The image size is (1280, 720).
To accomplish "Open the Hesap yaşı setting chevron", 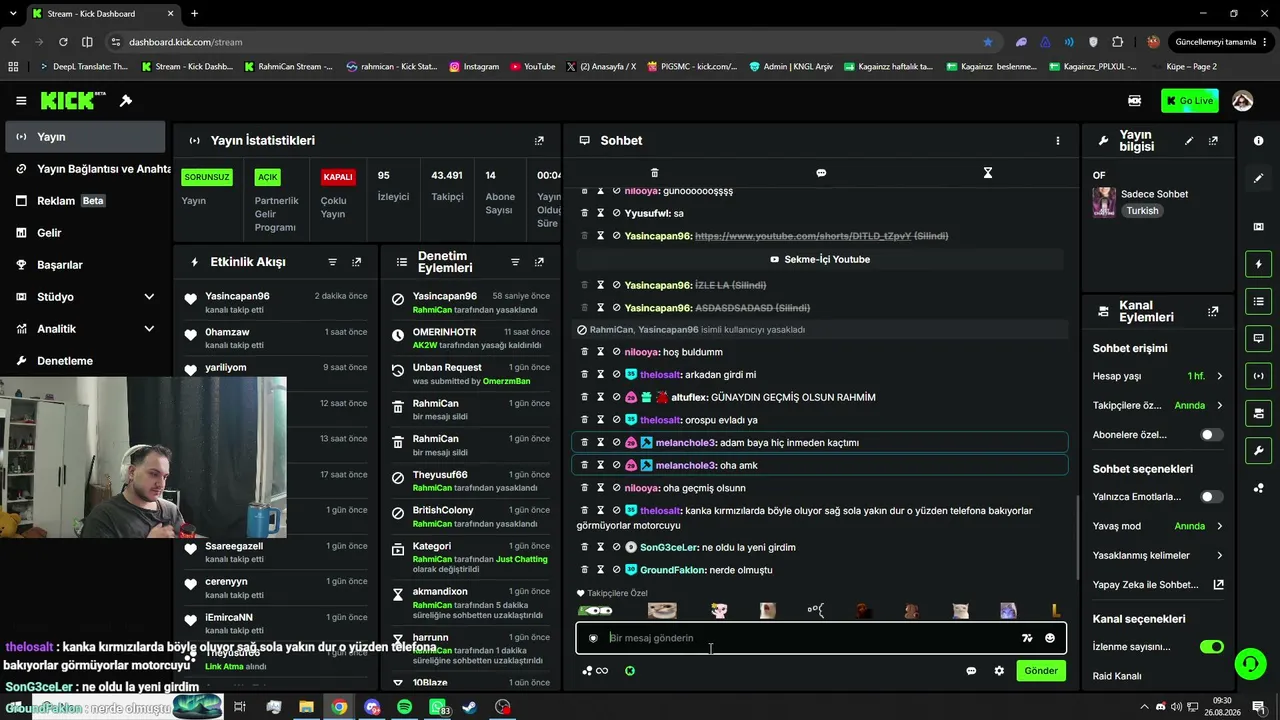I will point(1219,376).
